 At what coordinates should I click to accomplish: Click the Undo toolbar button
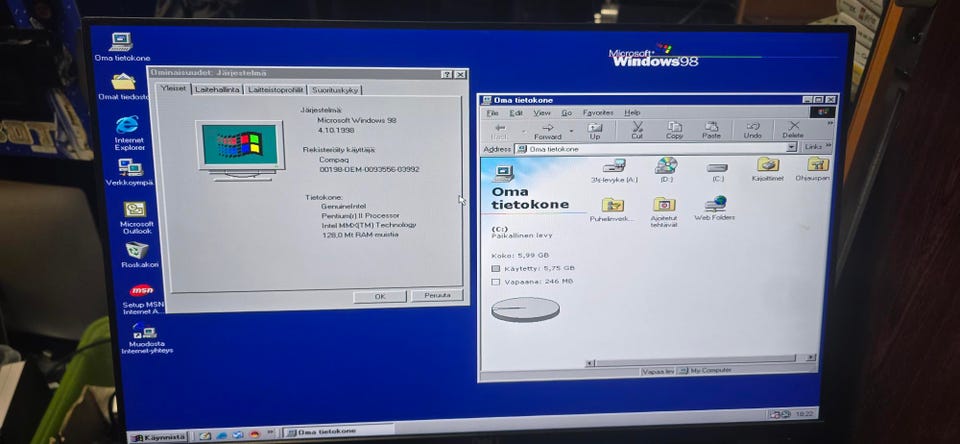click(753, 130)
